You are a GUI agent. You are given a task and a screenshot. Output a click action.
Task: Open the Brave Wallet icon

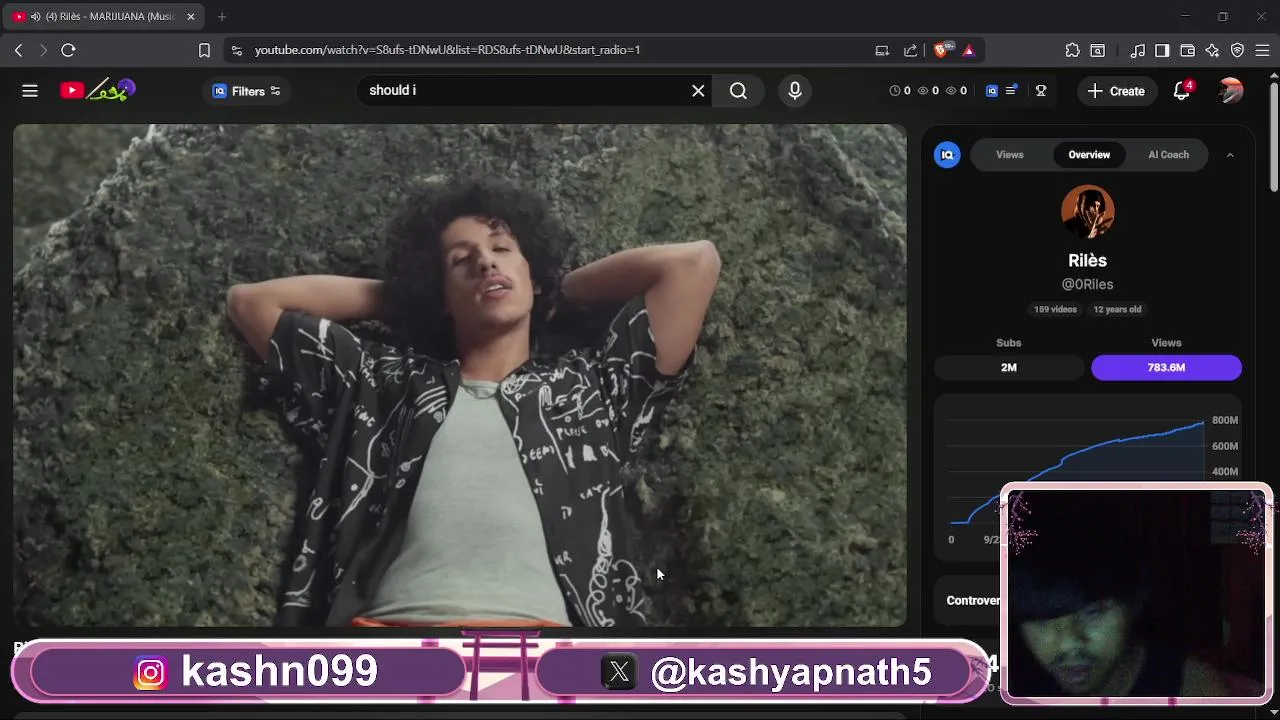[1187, 50]
